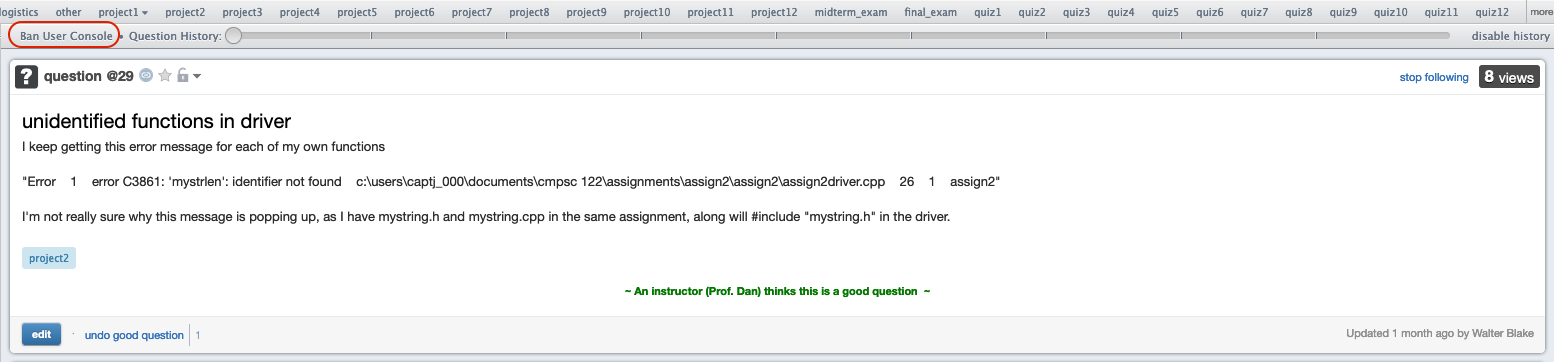Click the 8 views counter badge

[1509, 77]
